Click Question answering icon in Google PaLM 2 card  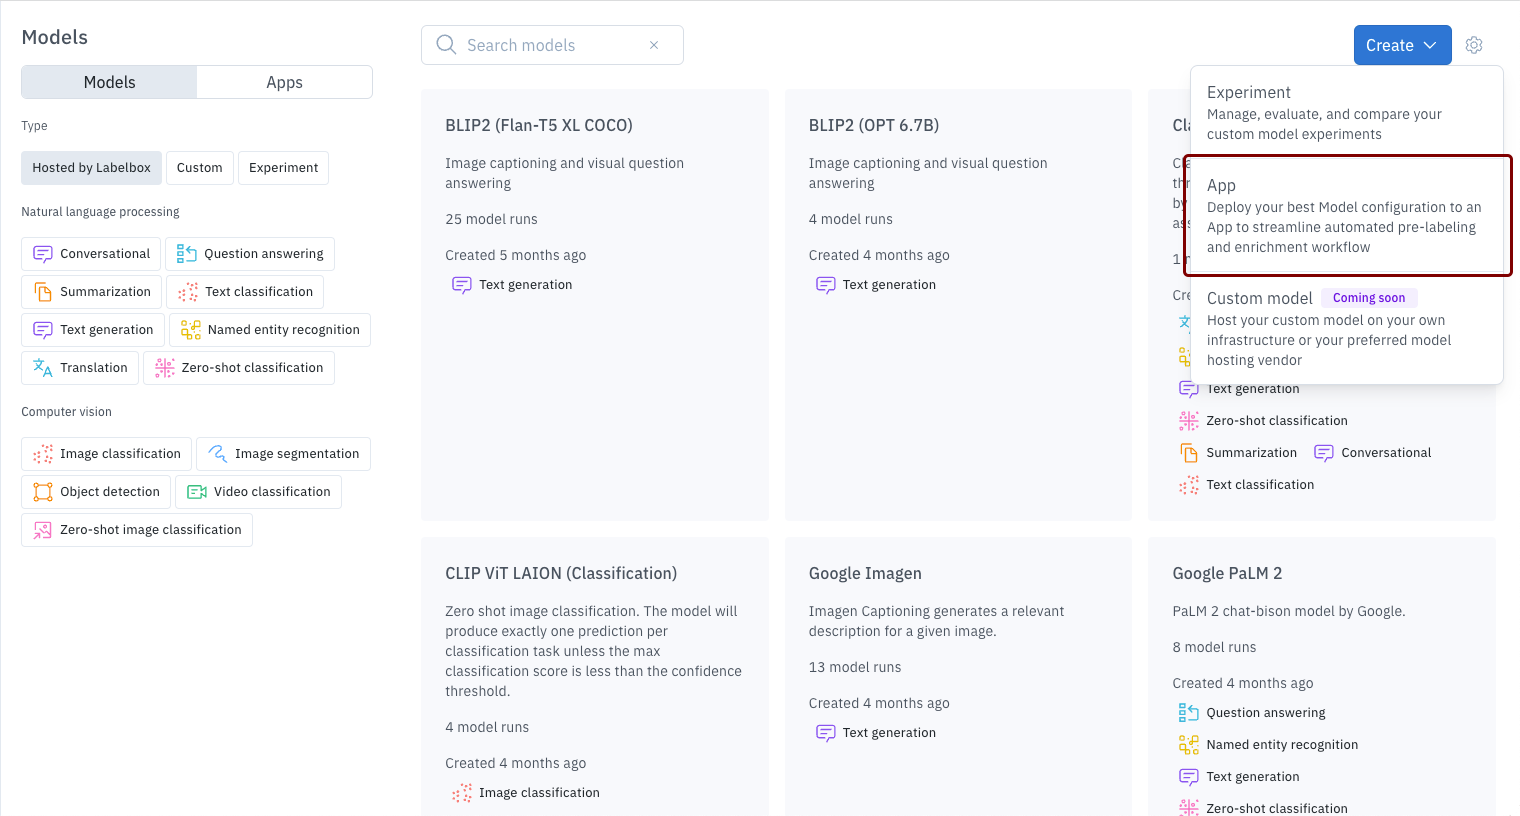pyautogui.click(x=1189, y=713)
